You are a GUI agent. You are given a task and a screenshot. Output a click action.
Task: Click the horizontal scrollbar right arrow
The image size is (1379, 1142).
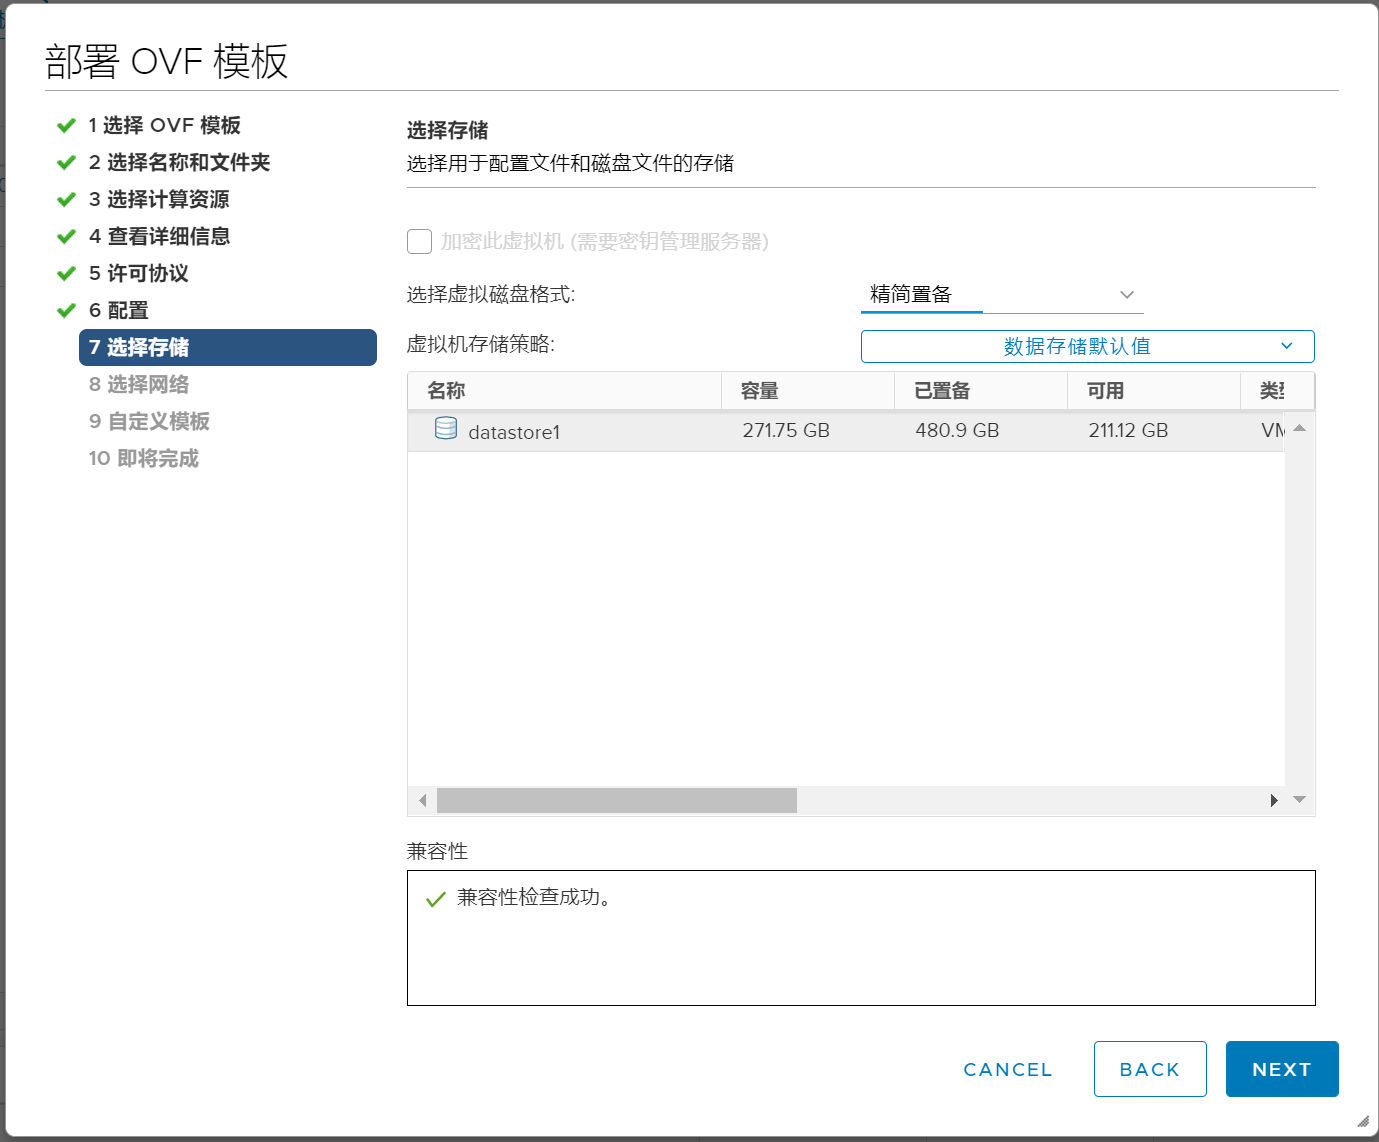click(x=1273, y=800)
